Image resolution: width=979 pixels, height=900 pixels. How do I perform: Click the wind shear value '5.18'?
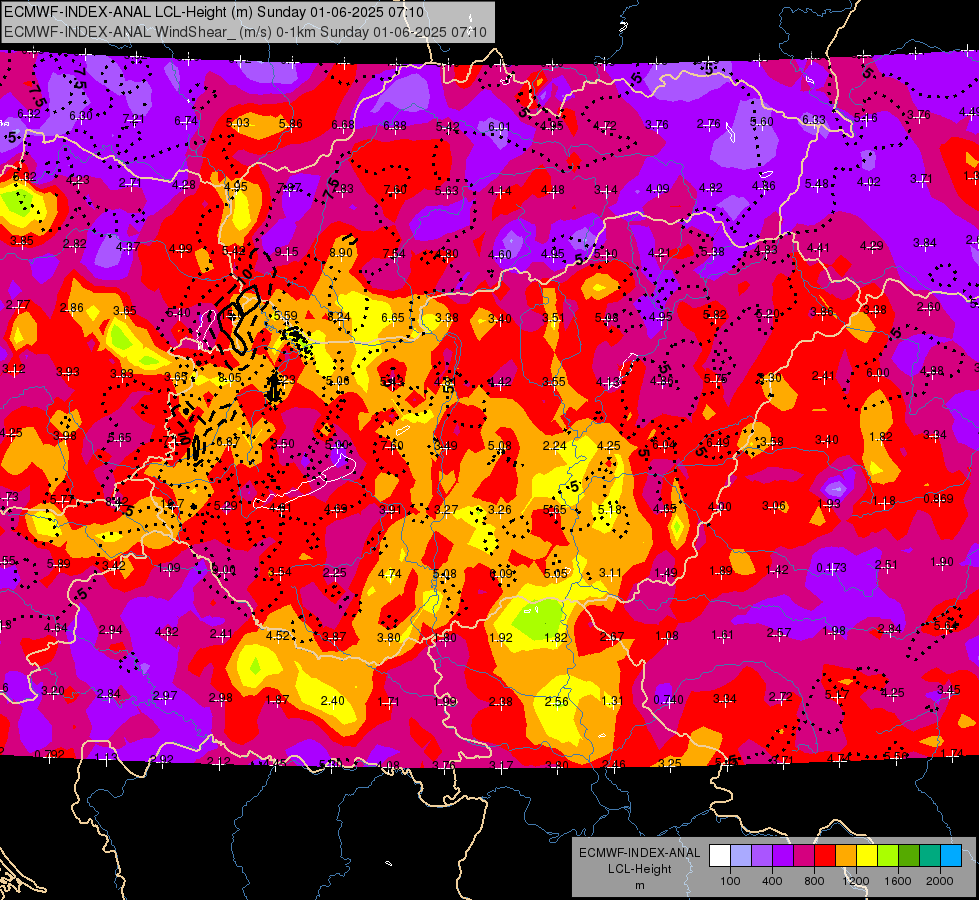coord(609,509)
